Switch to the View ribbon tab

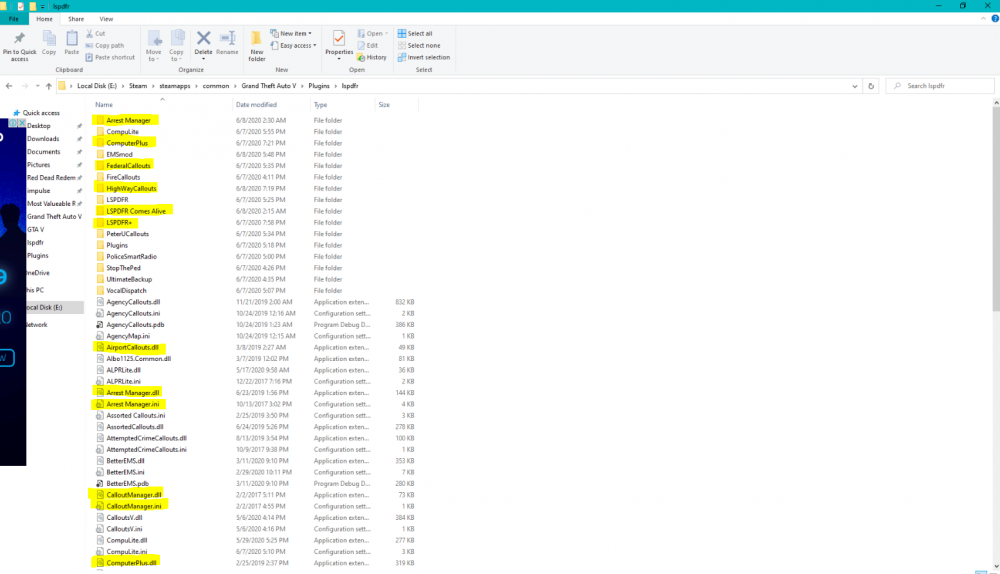(106, 19)
